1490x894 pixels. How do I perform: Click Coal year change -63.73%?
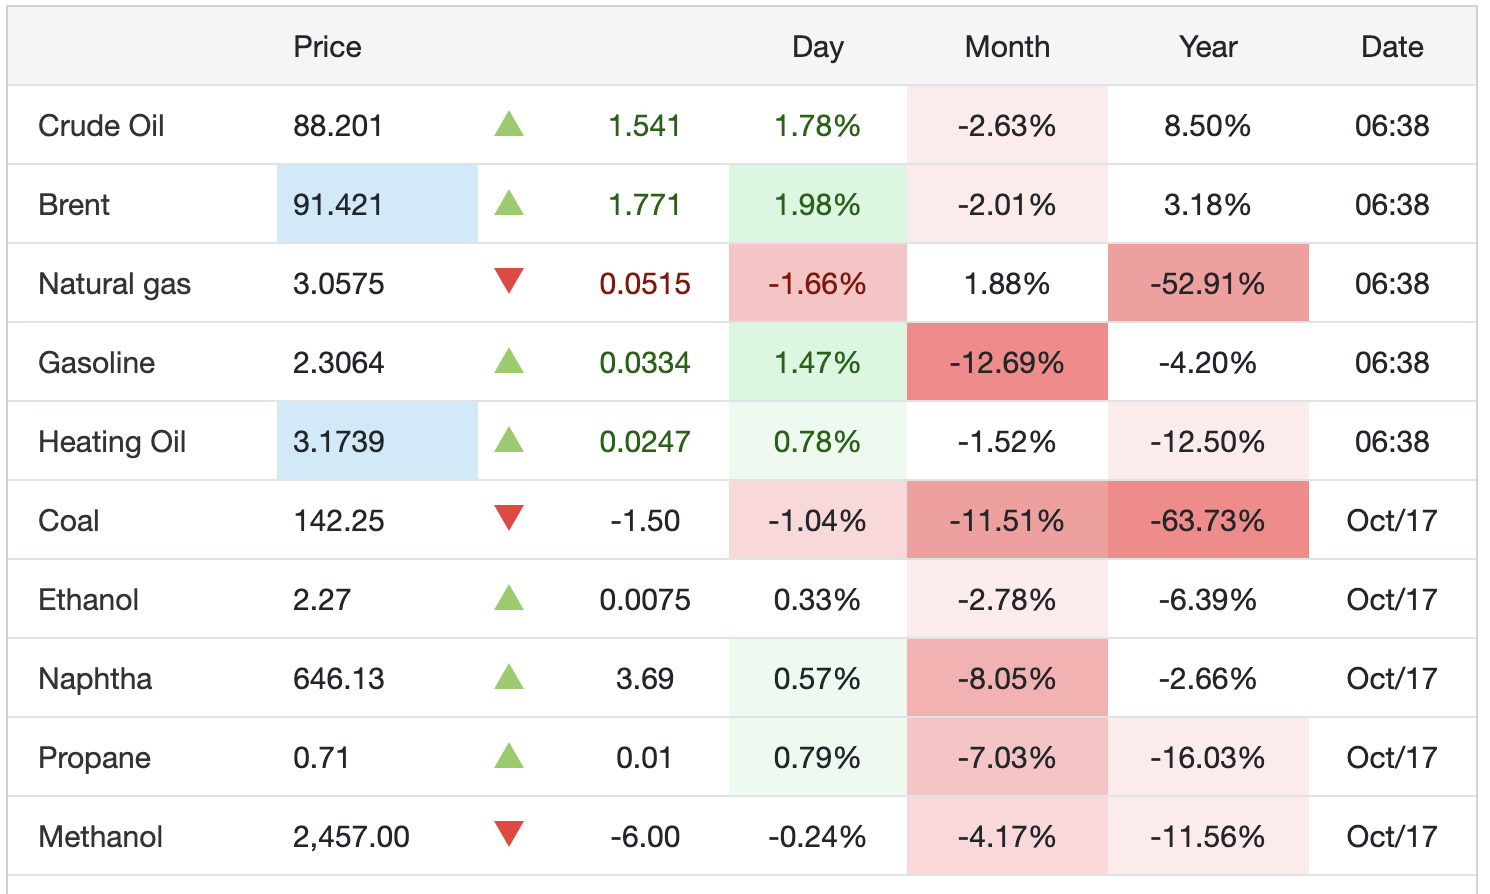(1208, 521)
